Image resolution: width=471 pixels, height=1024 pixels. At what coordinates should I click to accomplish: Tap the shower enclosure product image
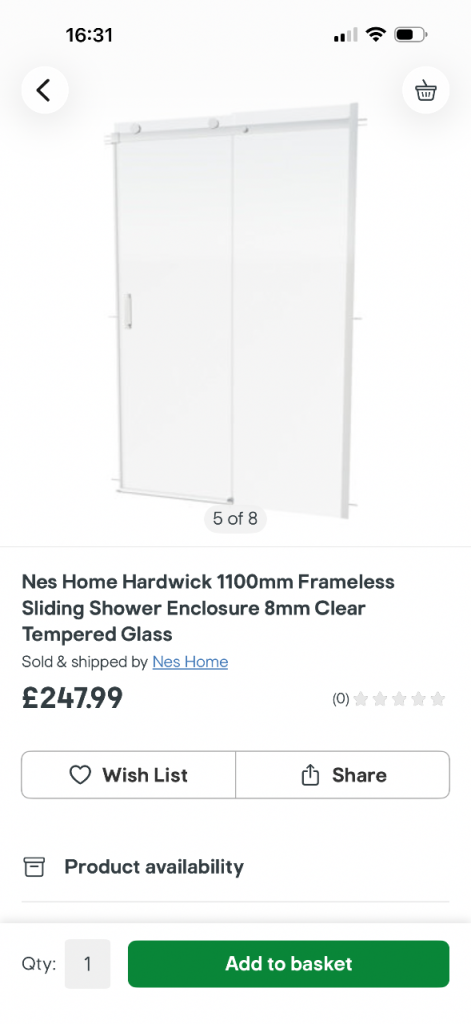235,310
